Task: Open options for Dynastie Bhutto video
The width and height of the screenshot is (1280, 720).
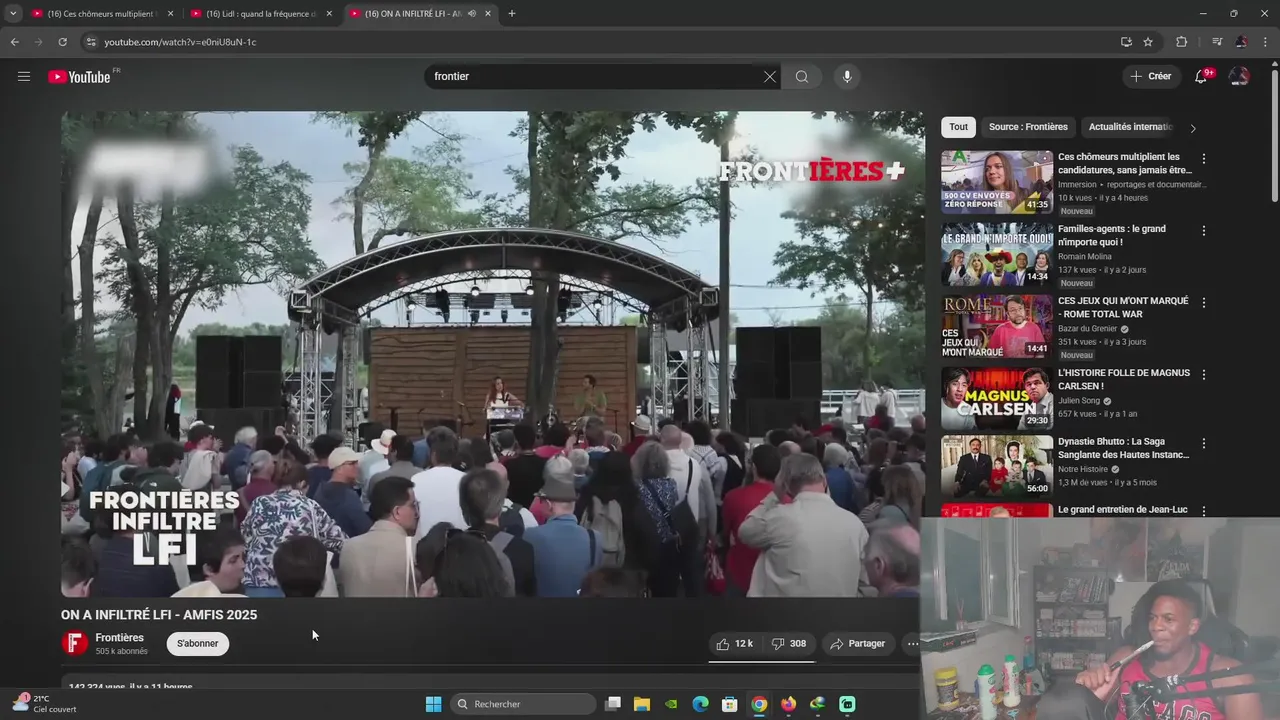Action: pyautogui.click(x=1204, y=444)
